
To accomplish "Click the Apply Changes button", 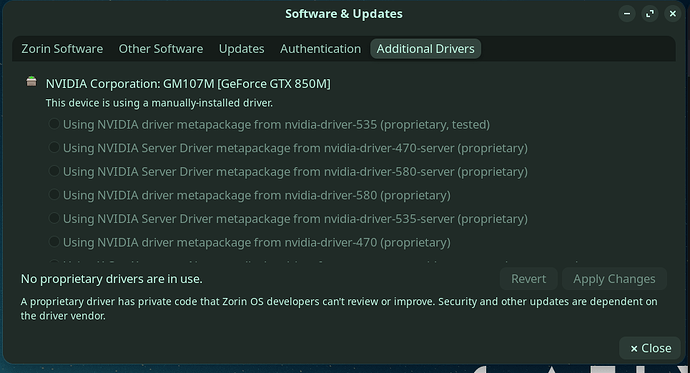I will tap(614, 279).
